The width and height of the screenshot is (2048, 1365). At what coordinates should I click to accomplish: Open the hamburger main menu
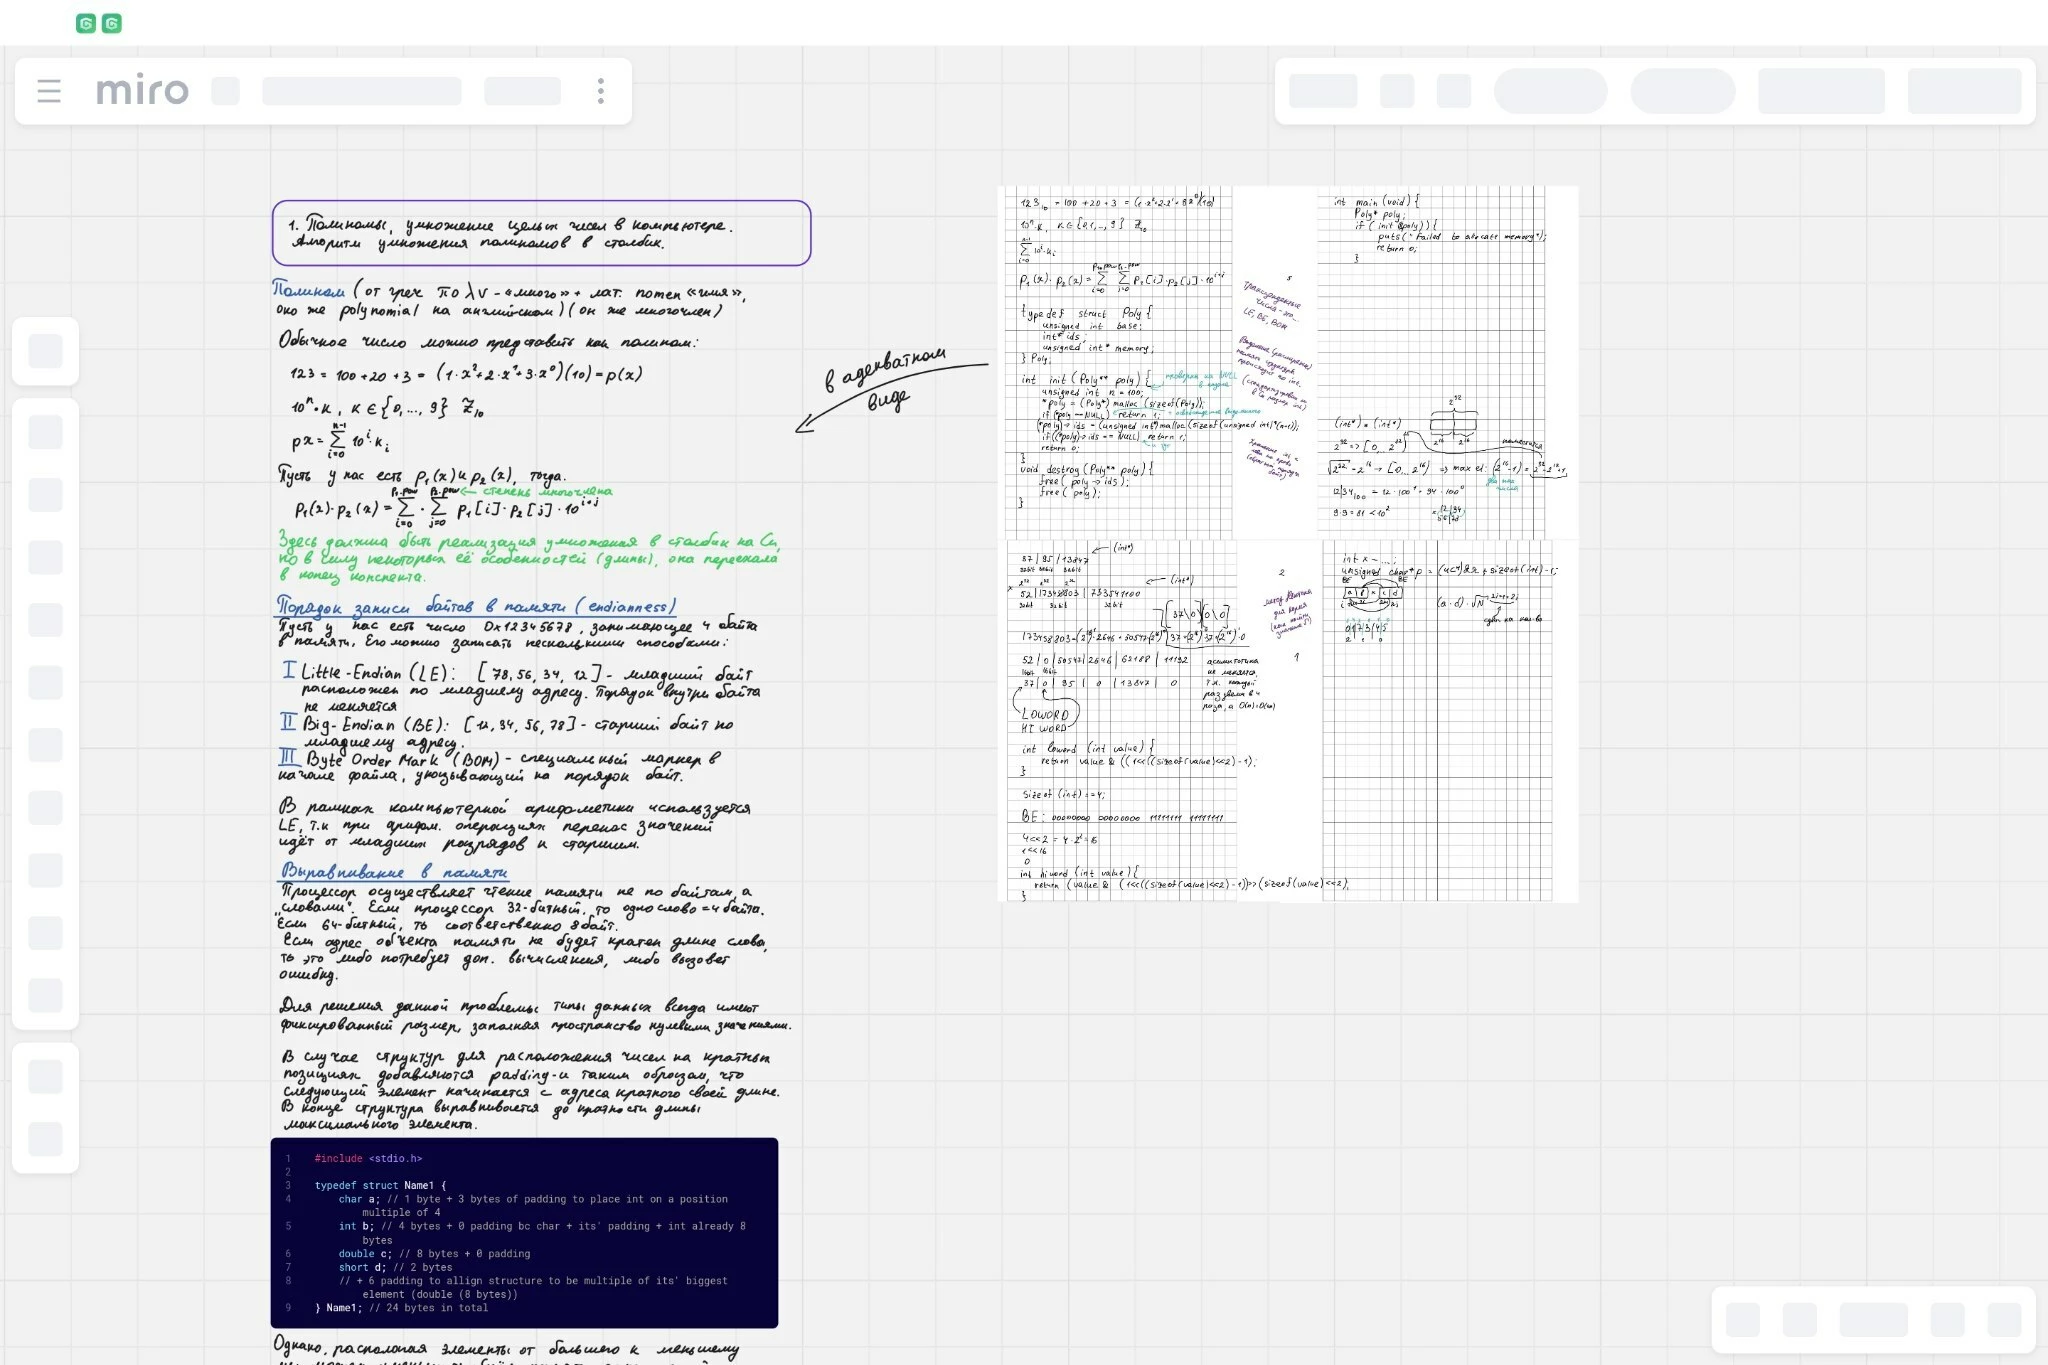pos(49,91)
